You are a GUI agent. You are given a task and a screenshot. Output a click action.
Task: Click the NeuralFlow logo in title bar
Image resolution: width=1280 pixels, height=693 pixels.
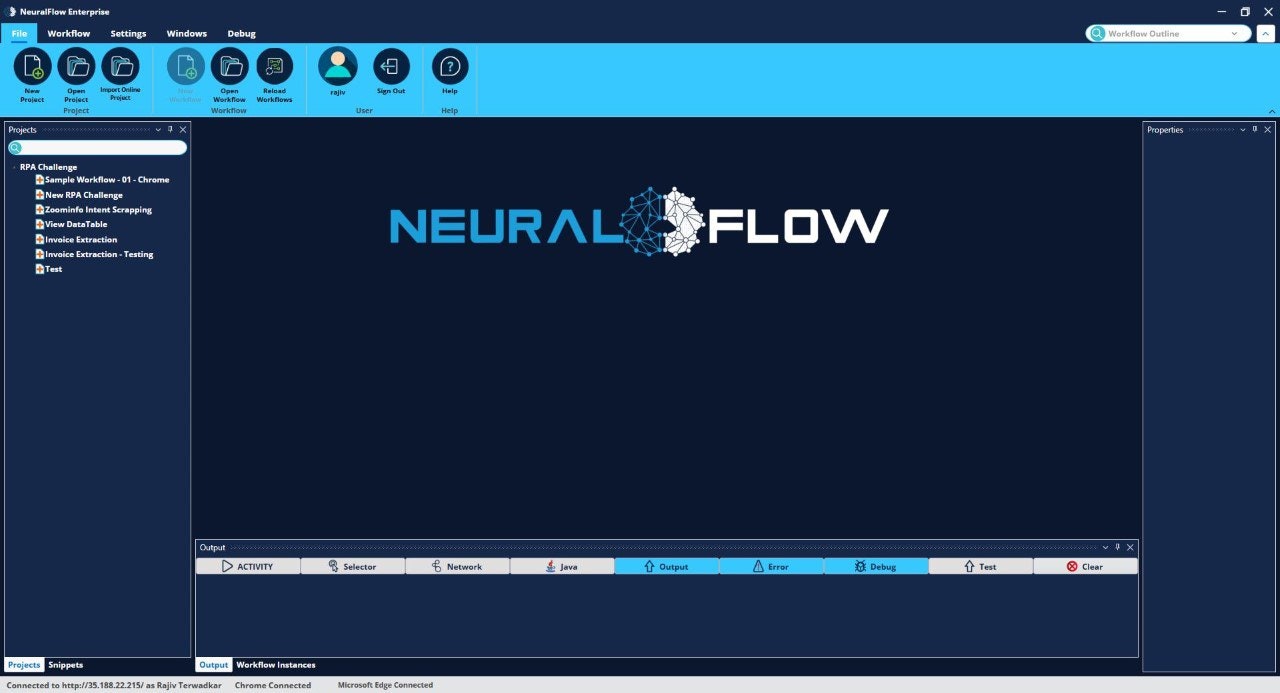pyautogui.click(x=11, y=12)
